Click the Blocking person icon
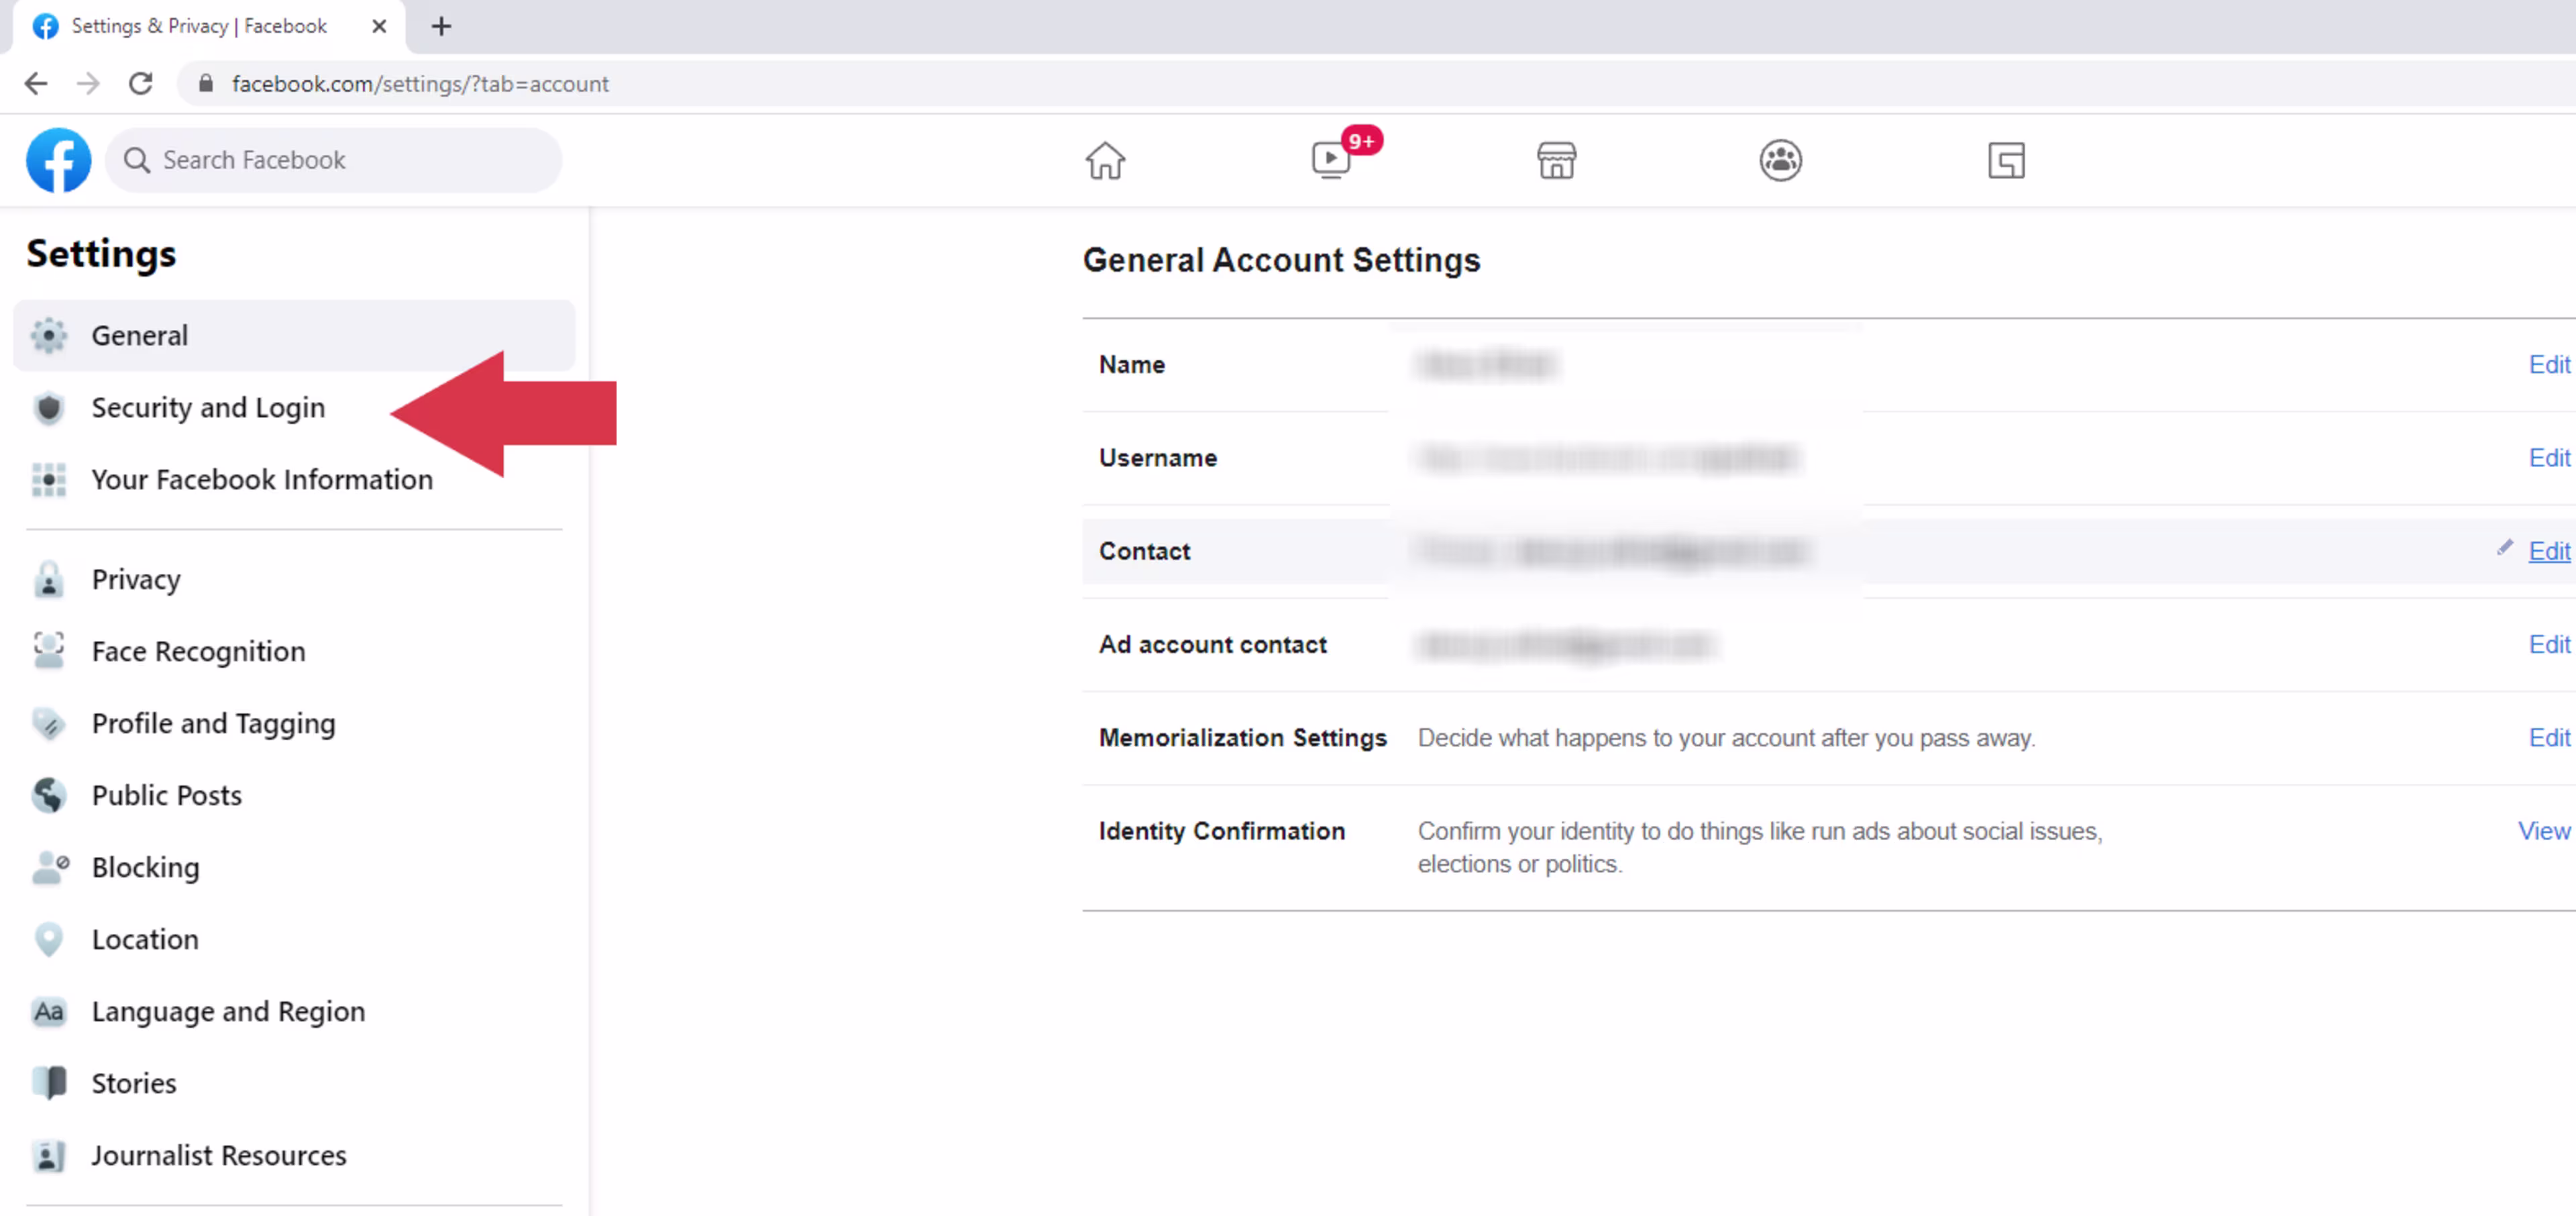 (x=50, y=867)
